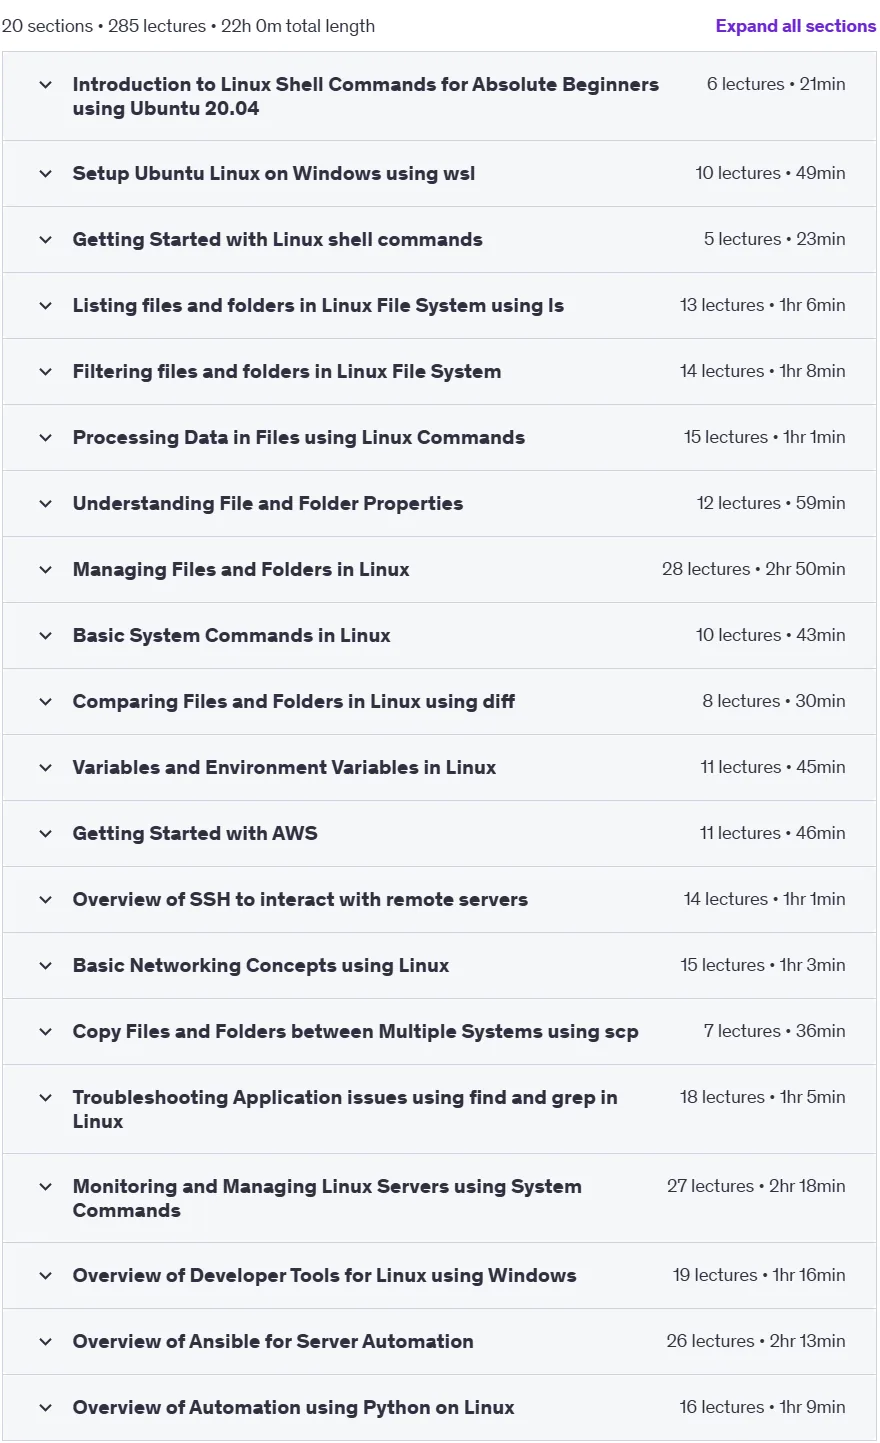880x1443 pixels.
Task: Open chevron next to Managing Files and Folders
Action: (x=45, y=570)
